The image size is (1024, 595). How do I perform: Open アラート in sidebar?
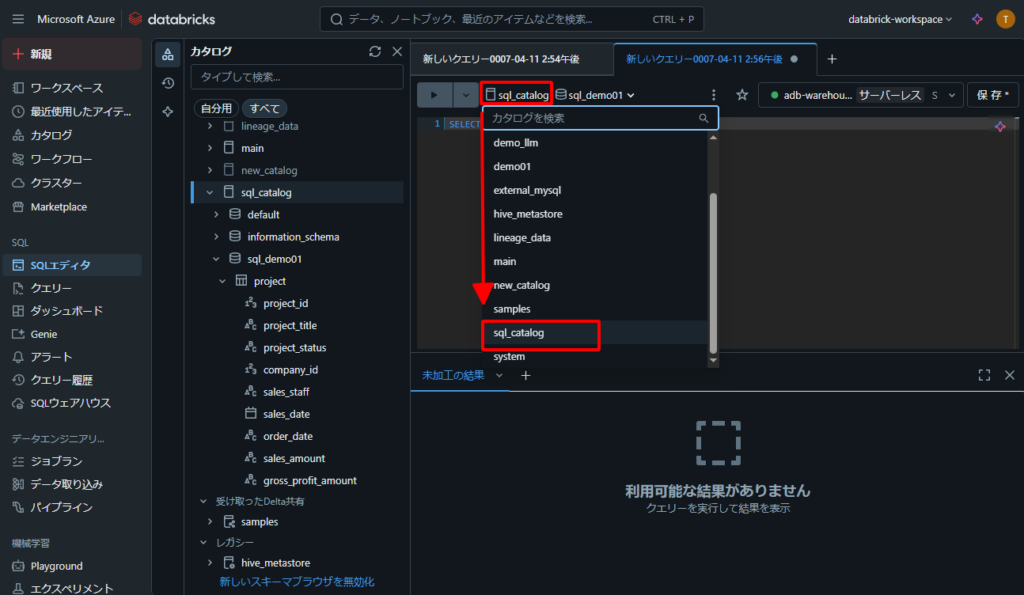(72, 357)
